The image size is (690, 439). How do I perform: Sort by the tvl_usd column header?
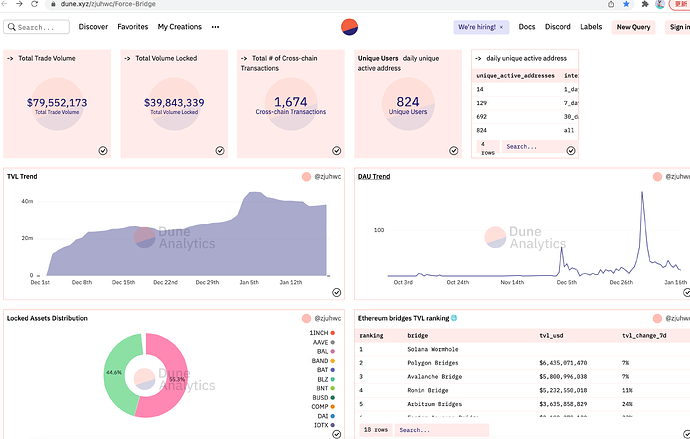[551, 336]
